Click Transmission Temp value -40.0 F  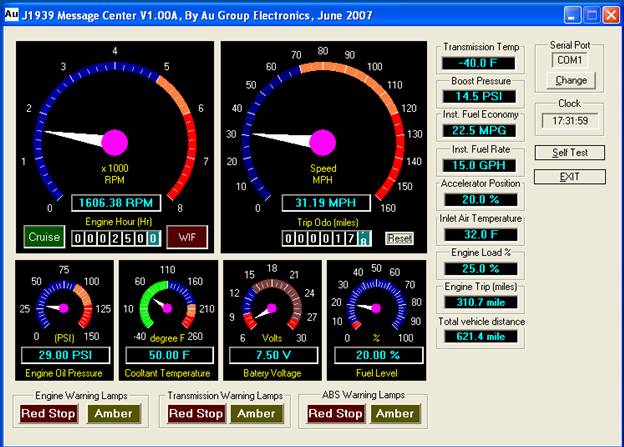click(x=478, y=63)
